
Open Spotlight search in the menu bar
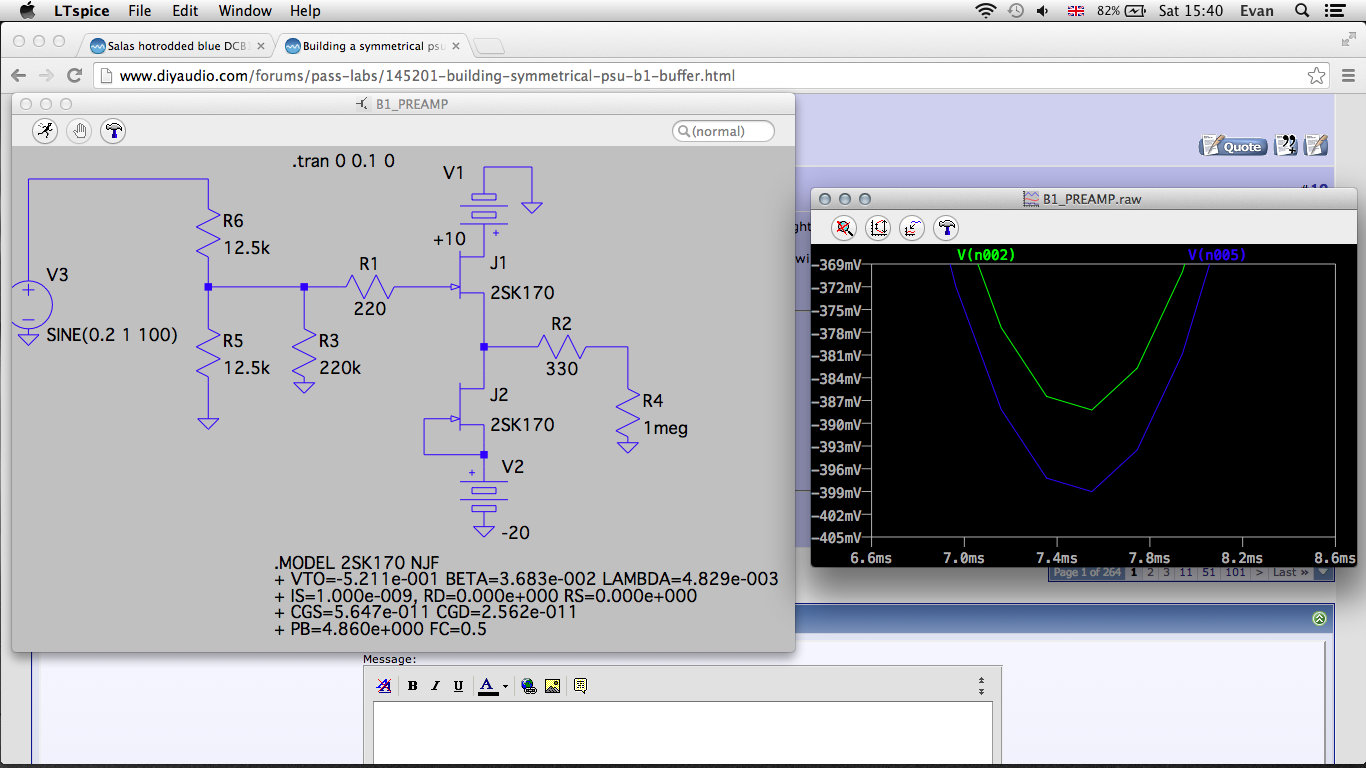coord(1302,11)
